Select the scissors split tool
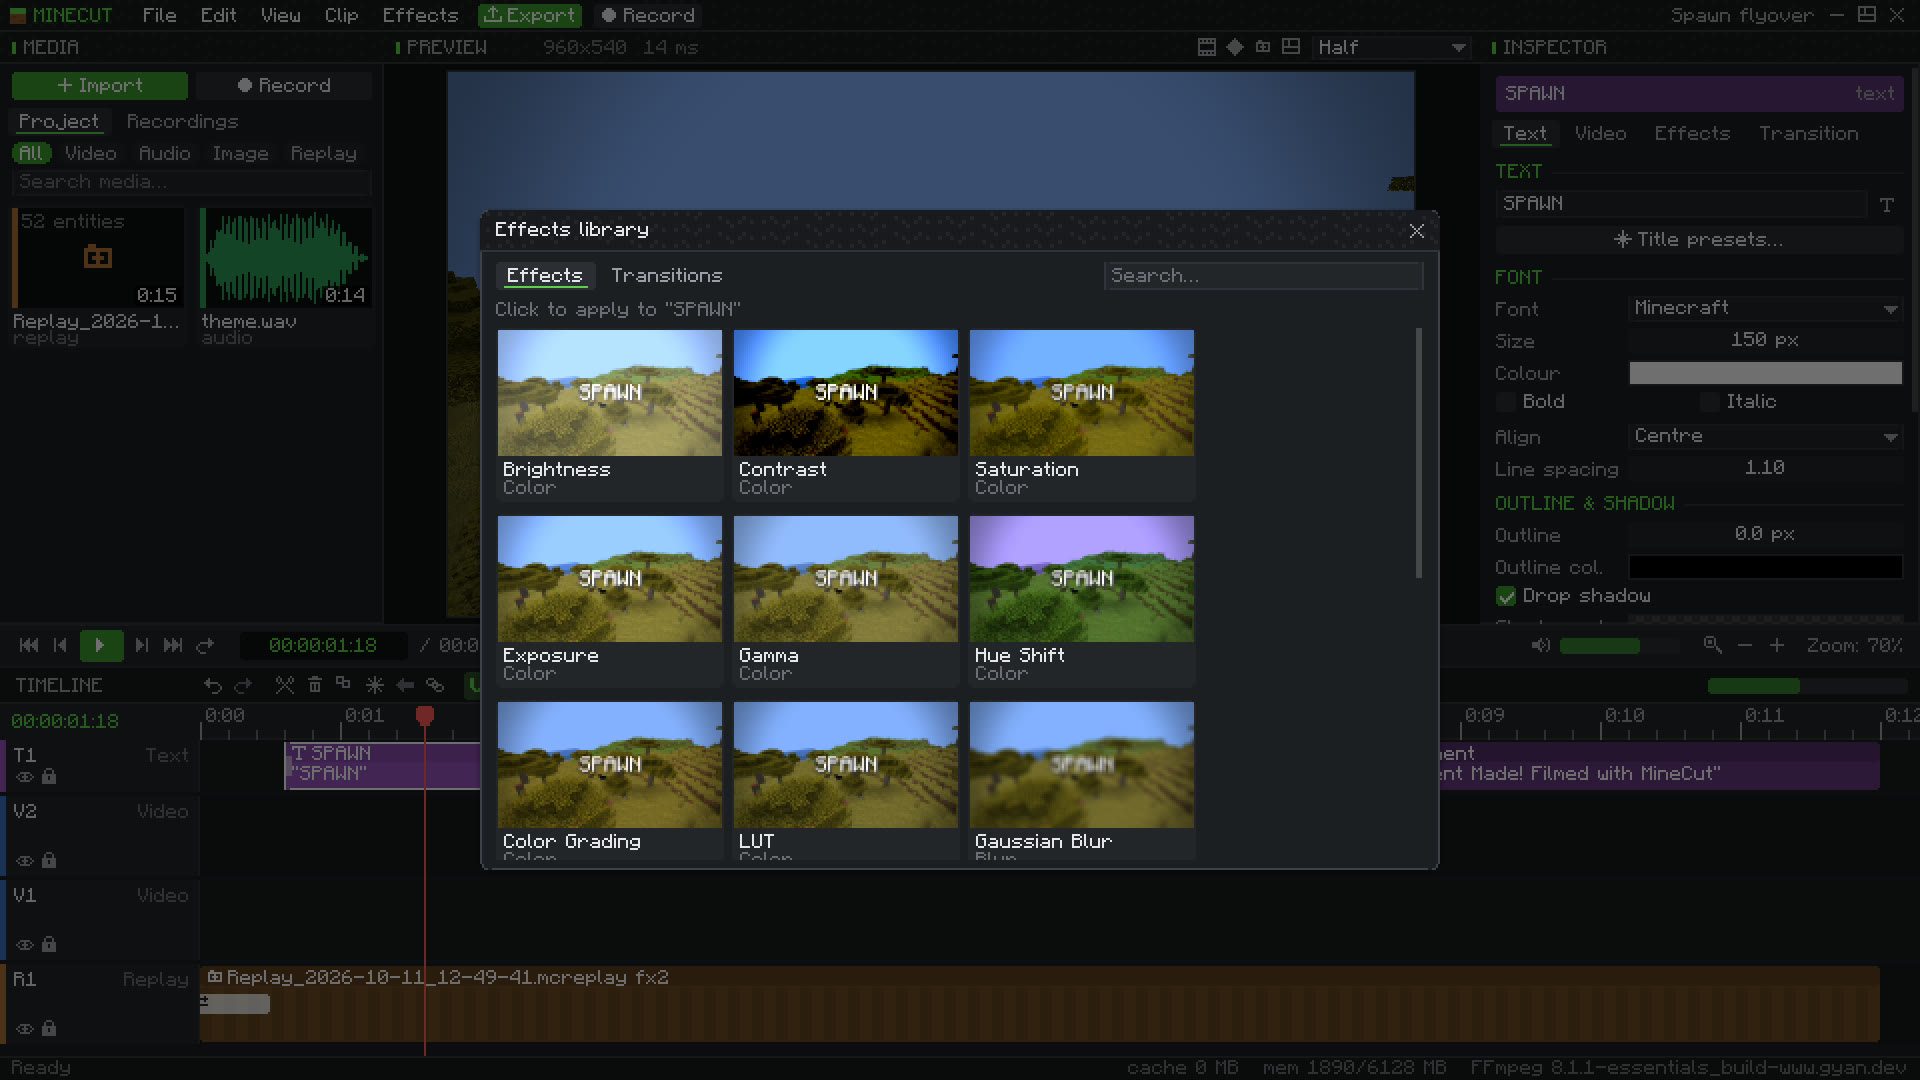1920x1080 pixels. coord(285,685)
